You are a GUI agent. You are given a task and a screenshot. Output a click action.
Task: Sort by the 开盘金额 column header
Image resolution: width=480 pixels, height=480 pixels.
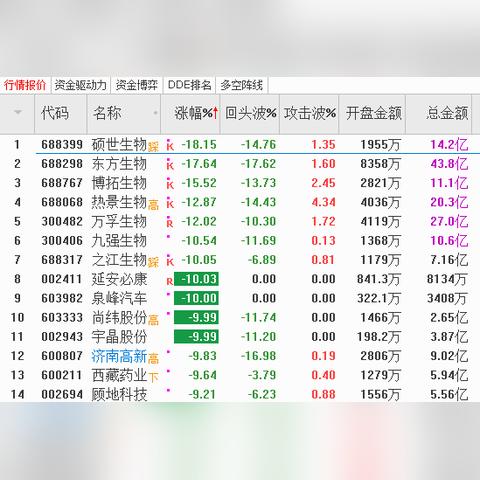coord(374,113)
